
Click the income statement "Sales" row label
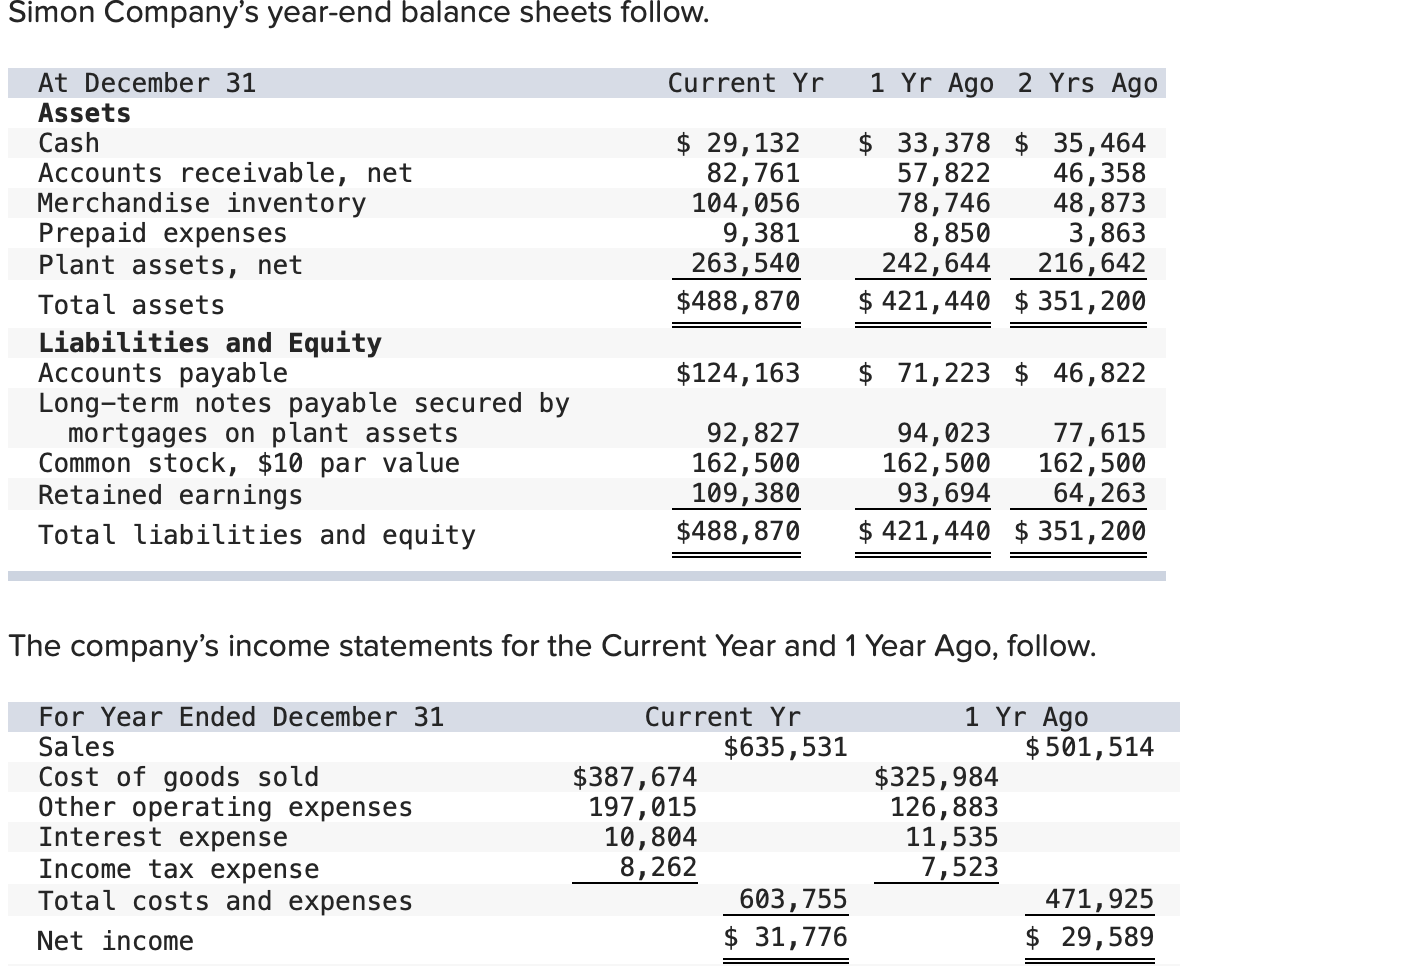77,747
